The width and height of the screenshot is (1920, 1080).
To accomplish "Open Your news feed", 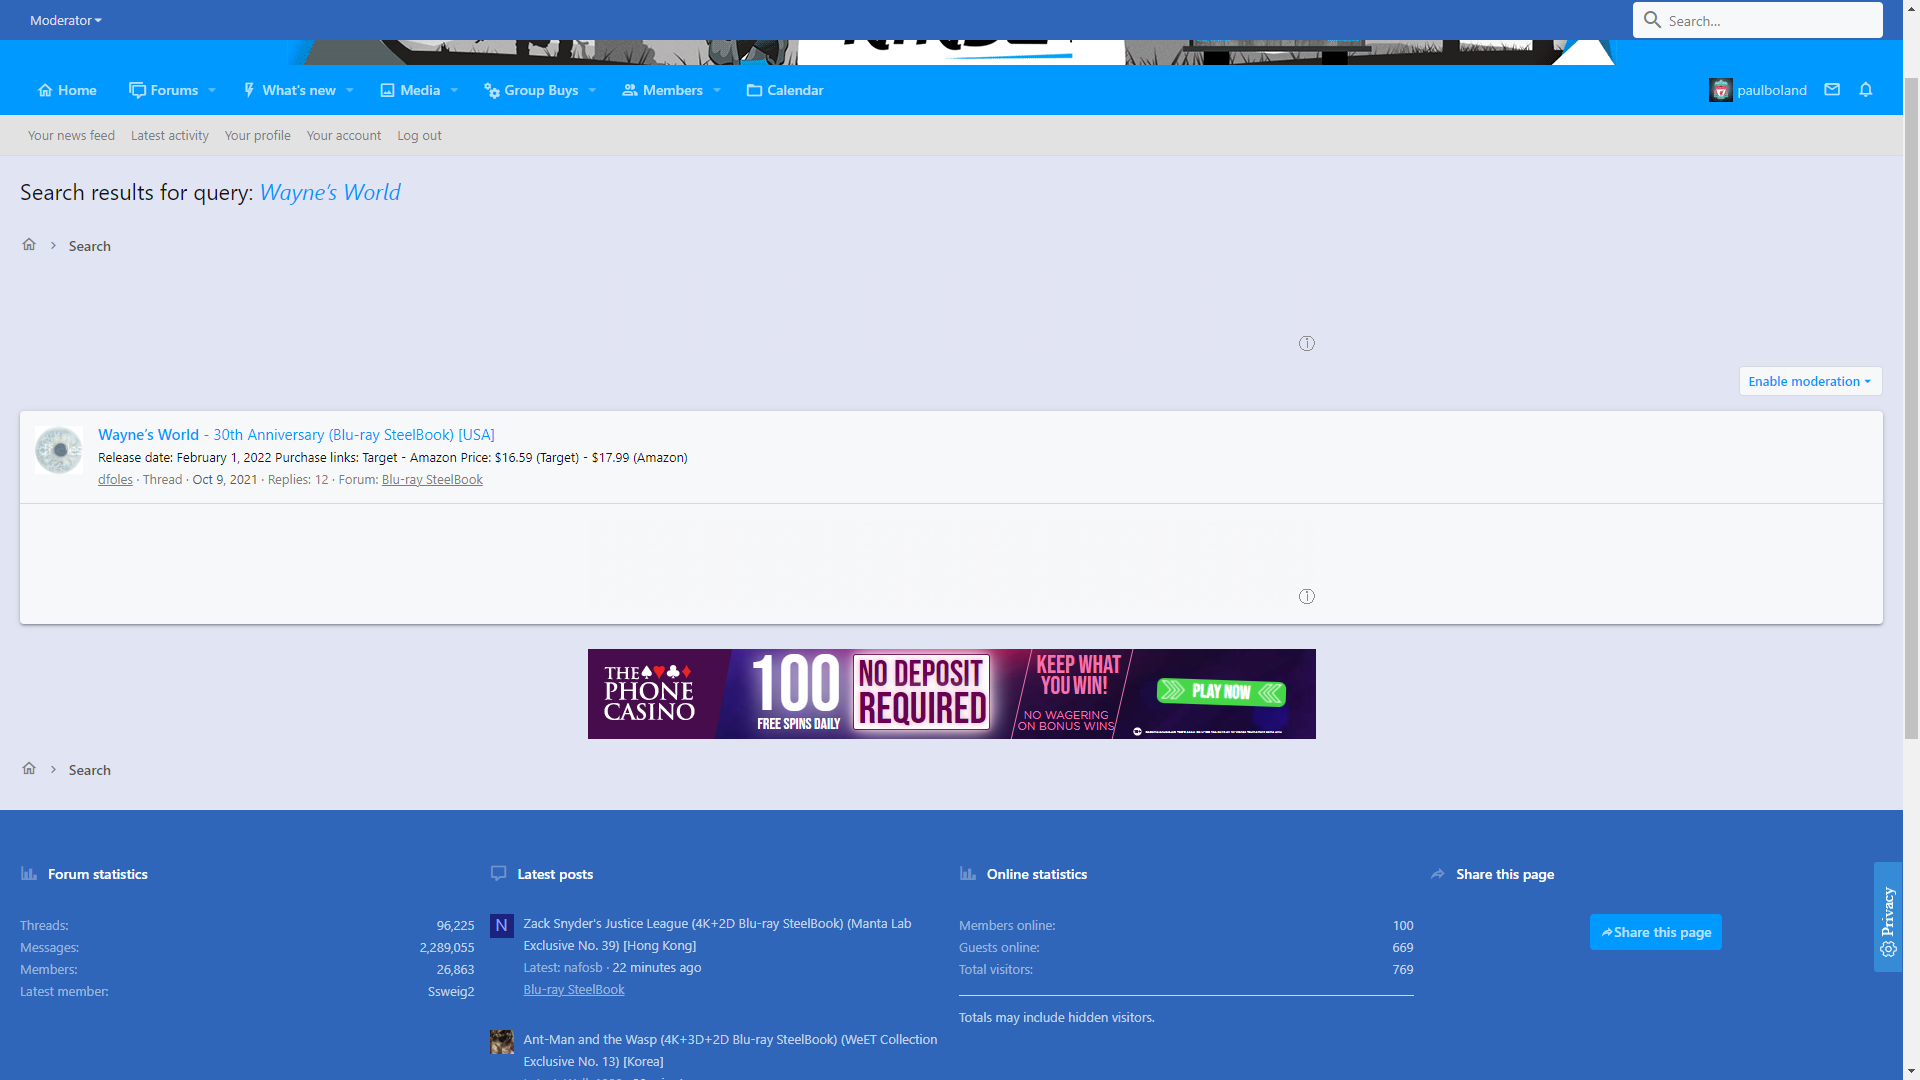I will pos(71,135).
